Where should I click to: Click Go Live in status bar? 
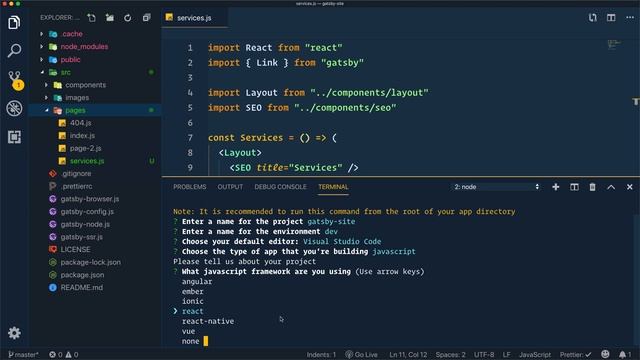[361, 354]
